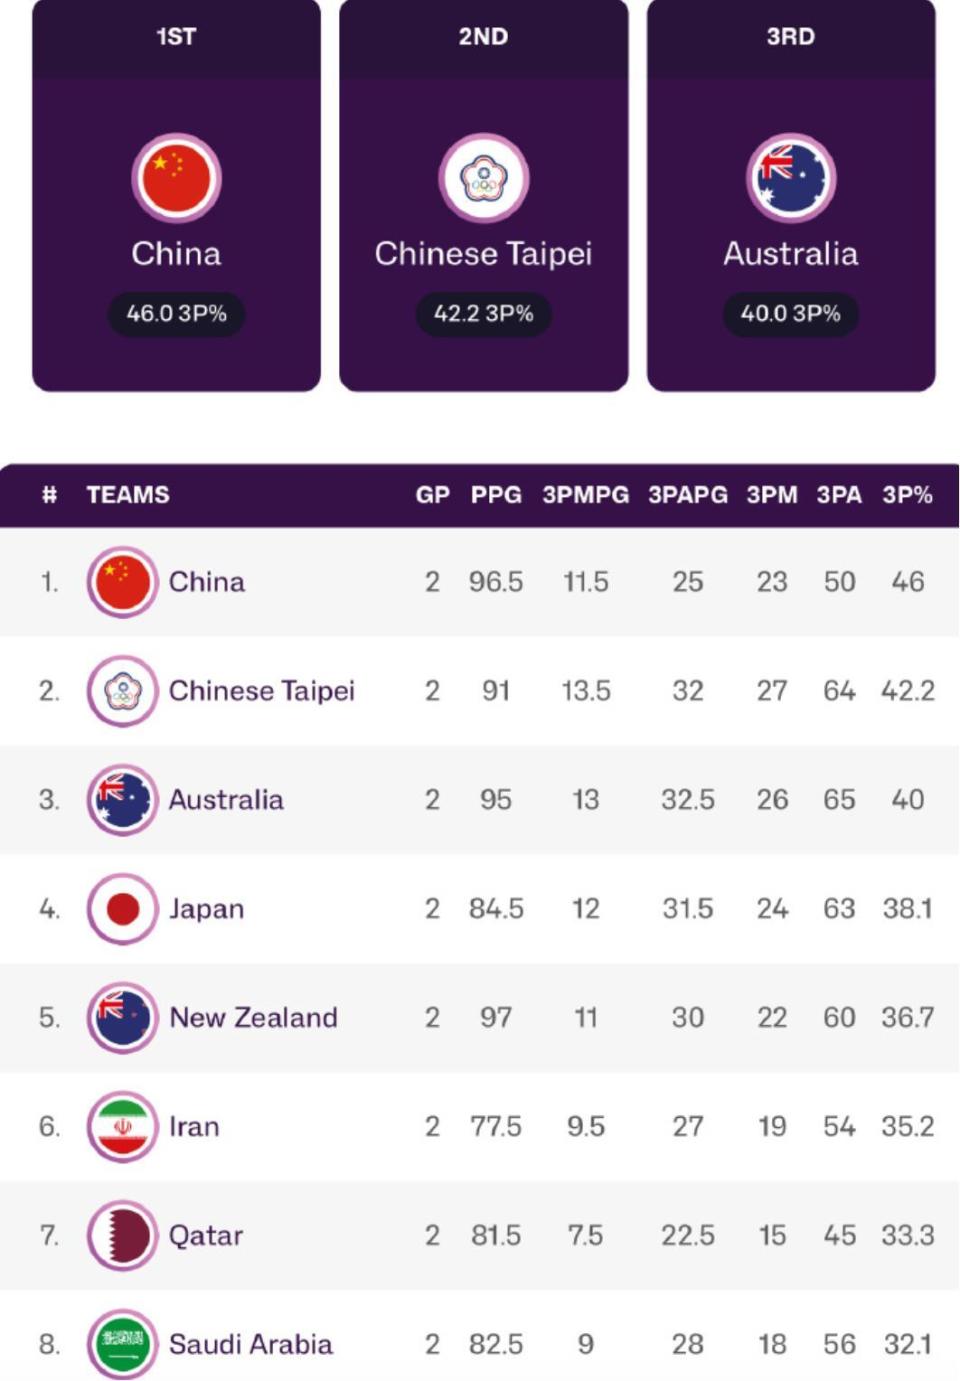Click the 42.2 3P% badge under Chinese Taipei
The width and height of the screenshot is (960, 1381).
point(483,314)
